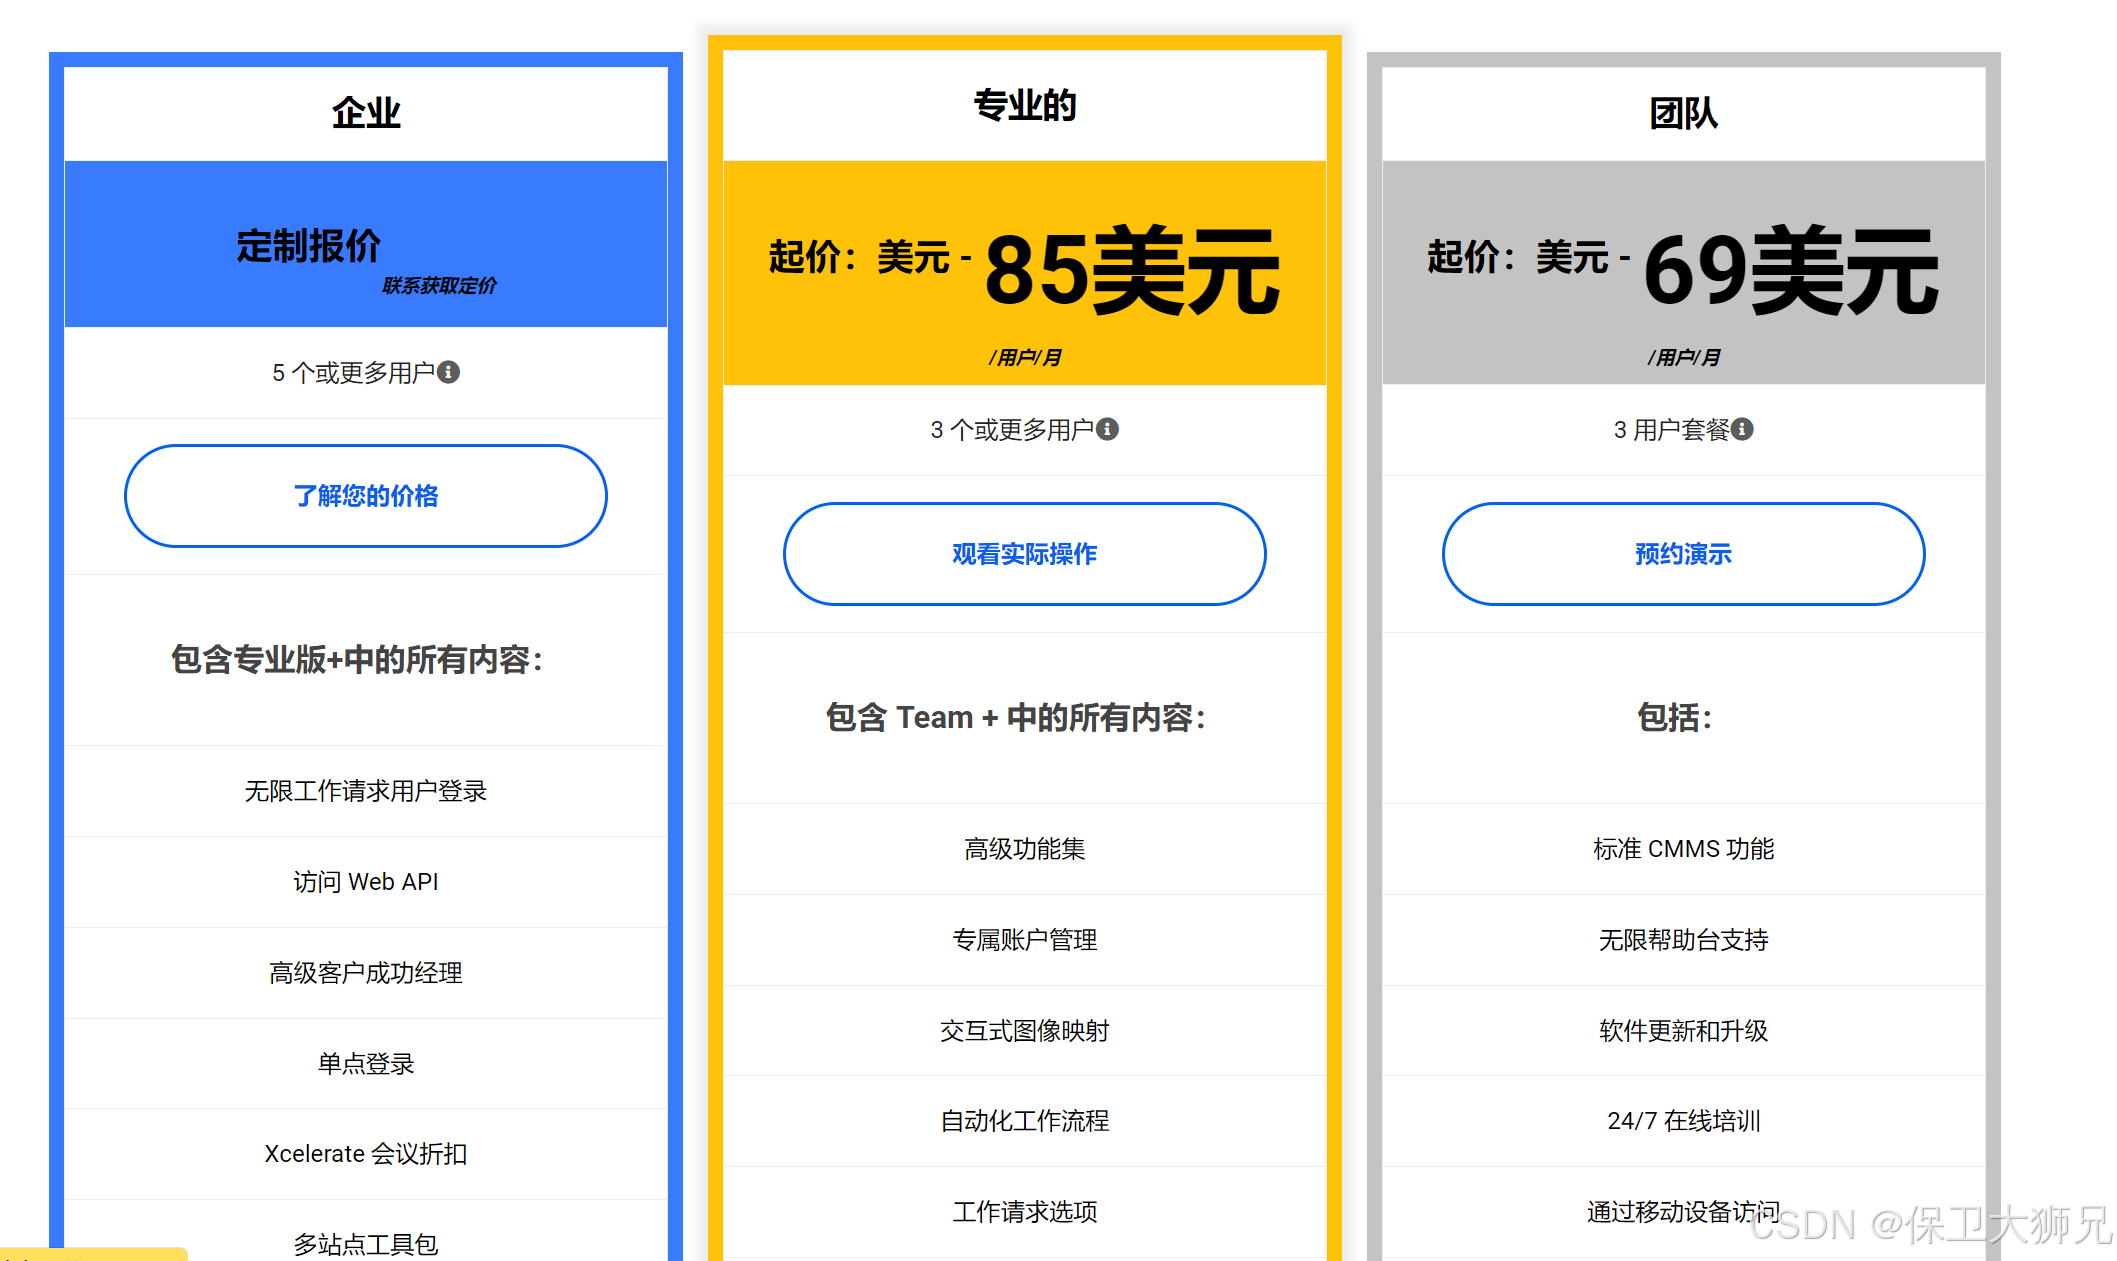This screenshot has width=2117, height=1261.
Task: Click the 标准 CMMS 功能 feature row
Action: coord(1683,849)
